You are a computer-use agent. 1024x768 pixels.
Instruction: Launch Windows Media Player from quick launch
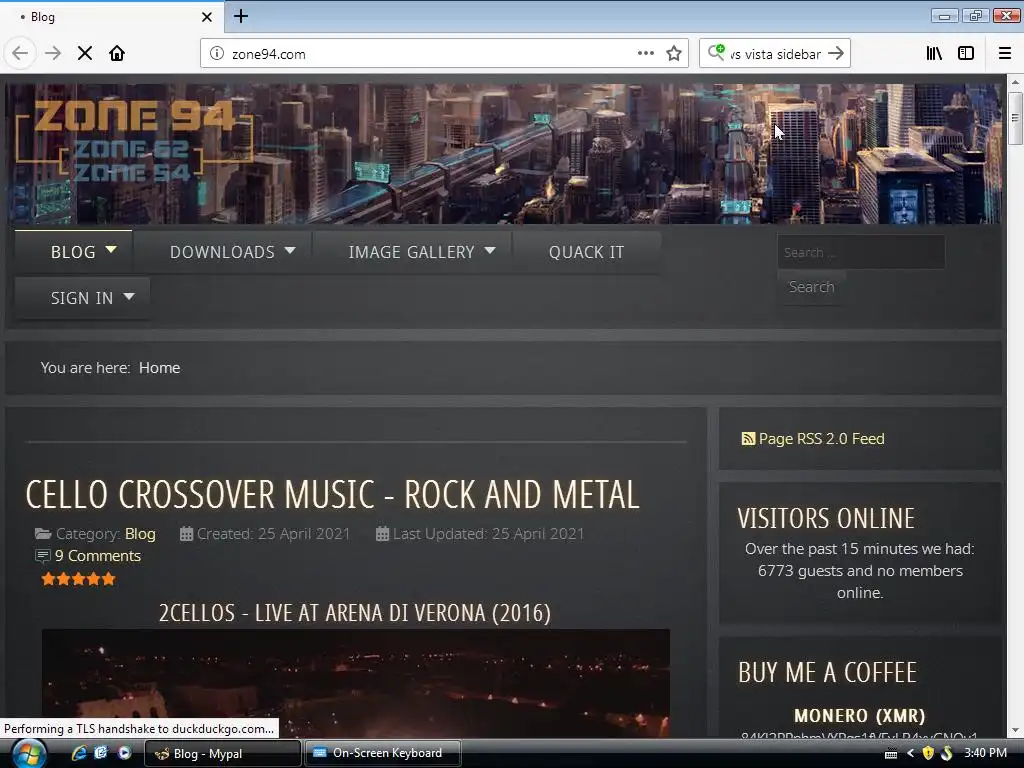coord(124,753)
